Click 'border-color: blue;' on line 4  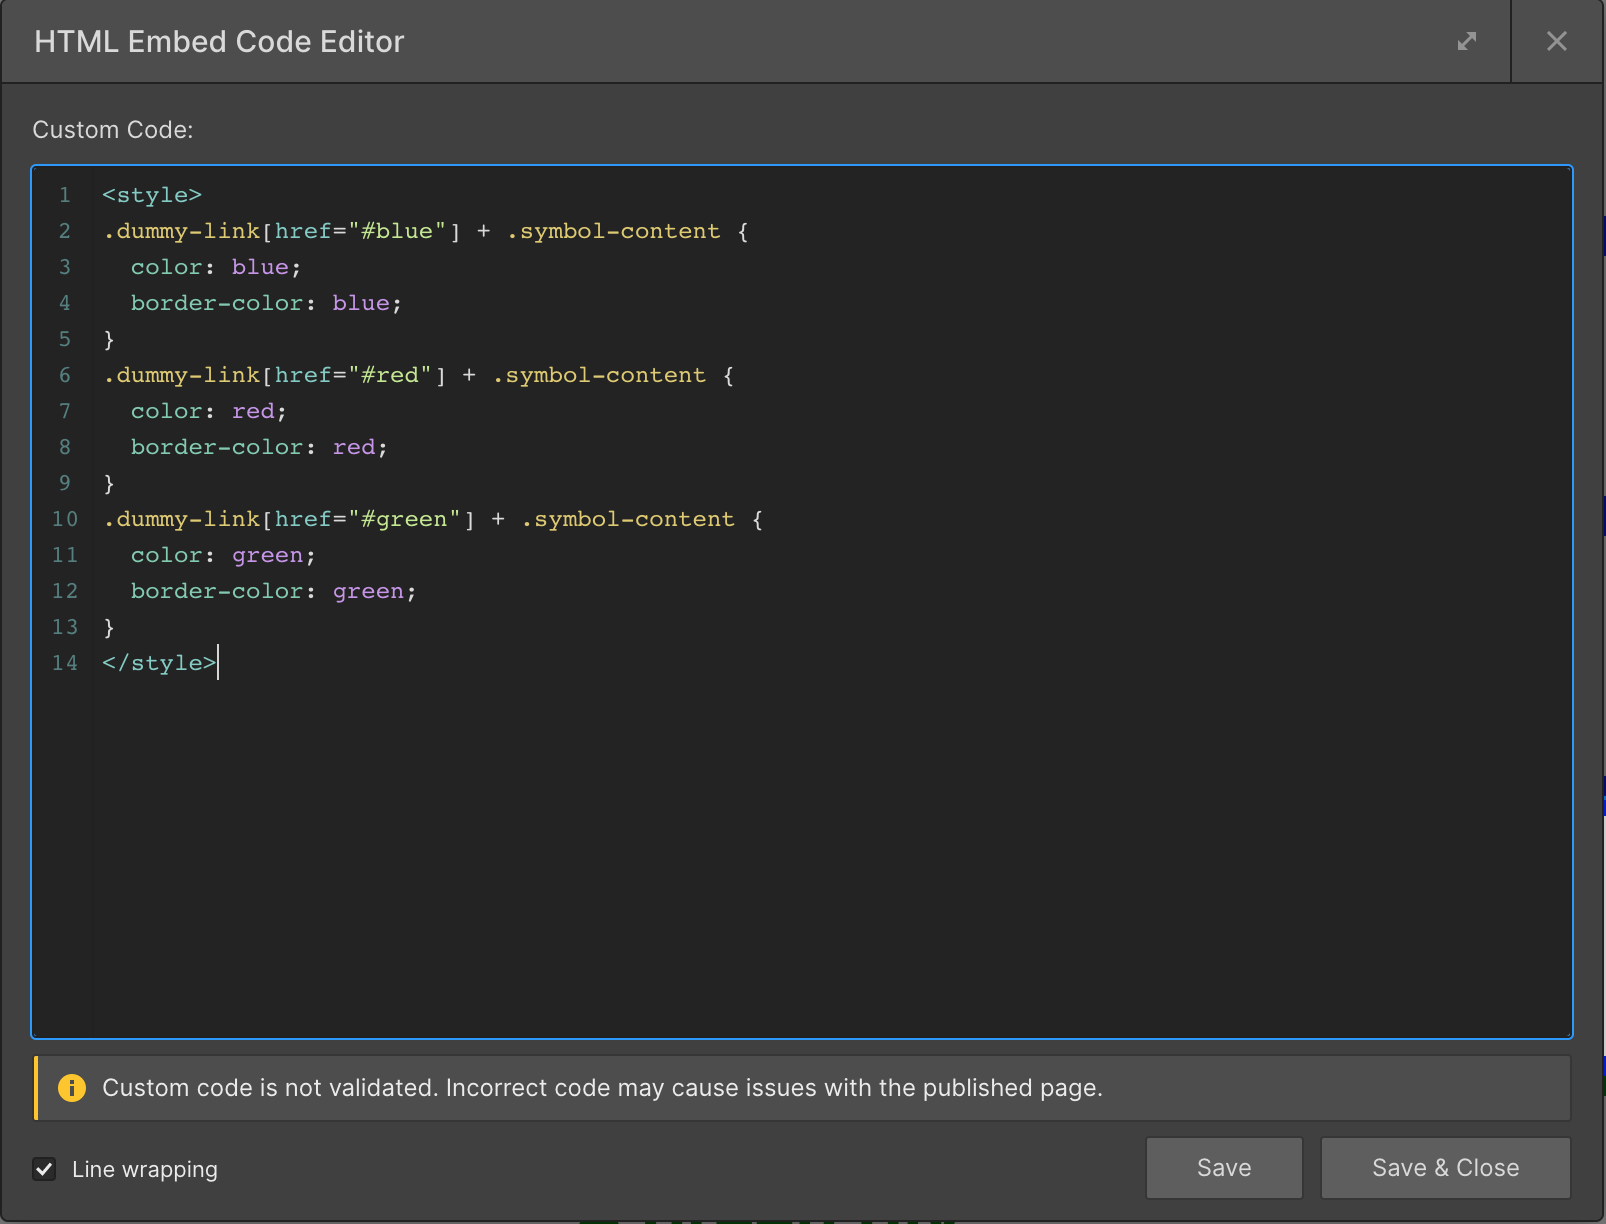[x=266, y=303]
